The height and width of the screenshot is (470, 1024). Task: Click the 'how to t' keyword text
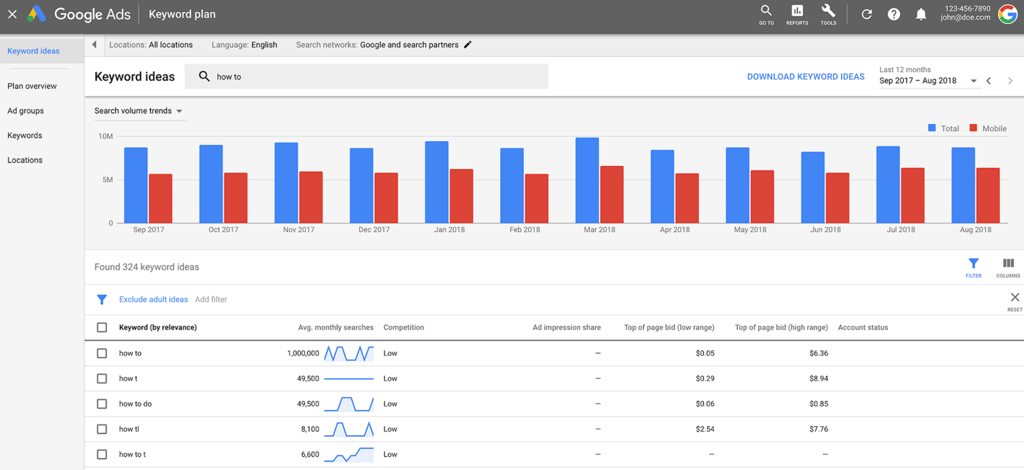(x=133, y=454)
